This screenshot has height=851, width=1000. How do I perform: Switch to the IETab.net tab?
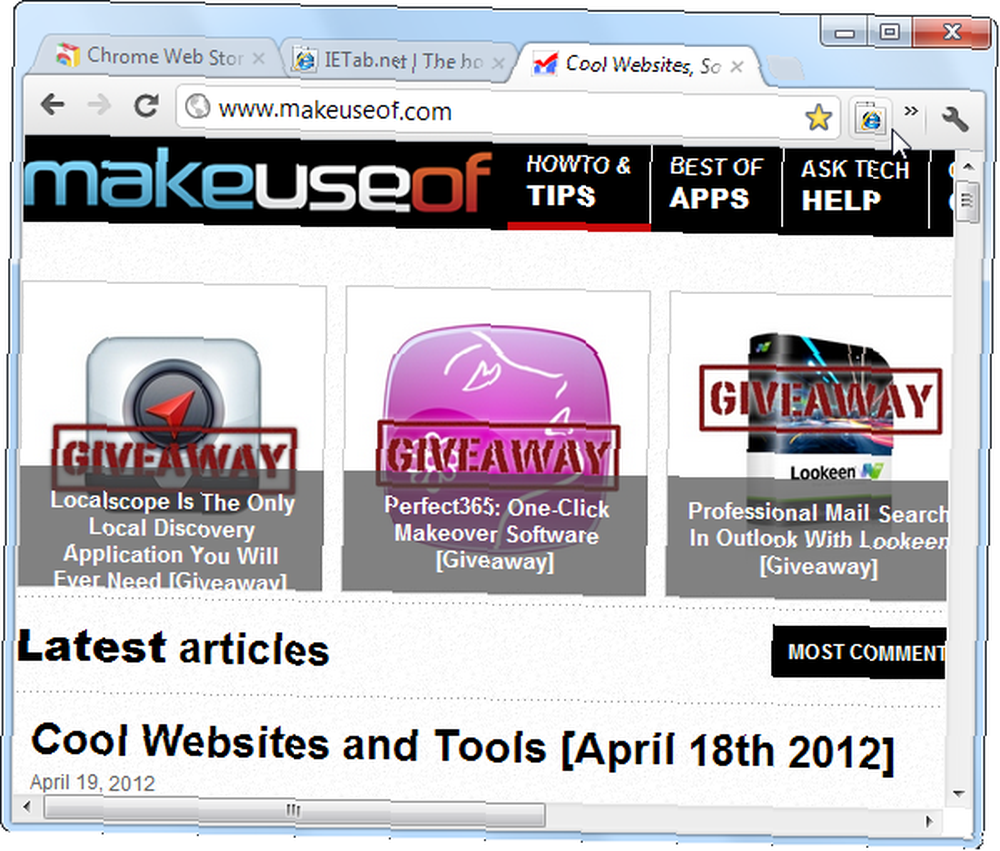tap(399, 61)
